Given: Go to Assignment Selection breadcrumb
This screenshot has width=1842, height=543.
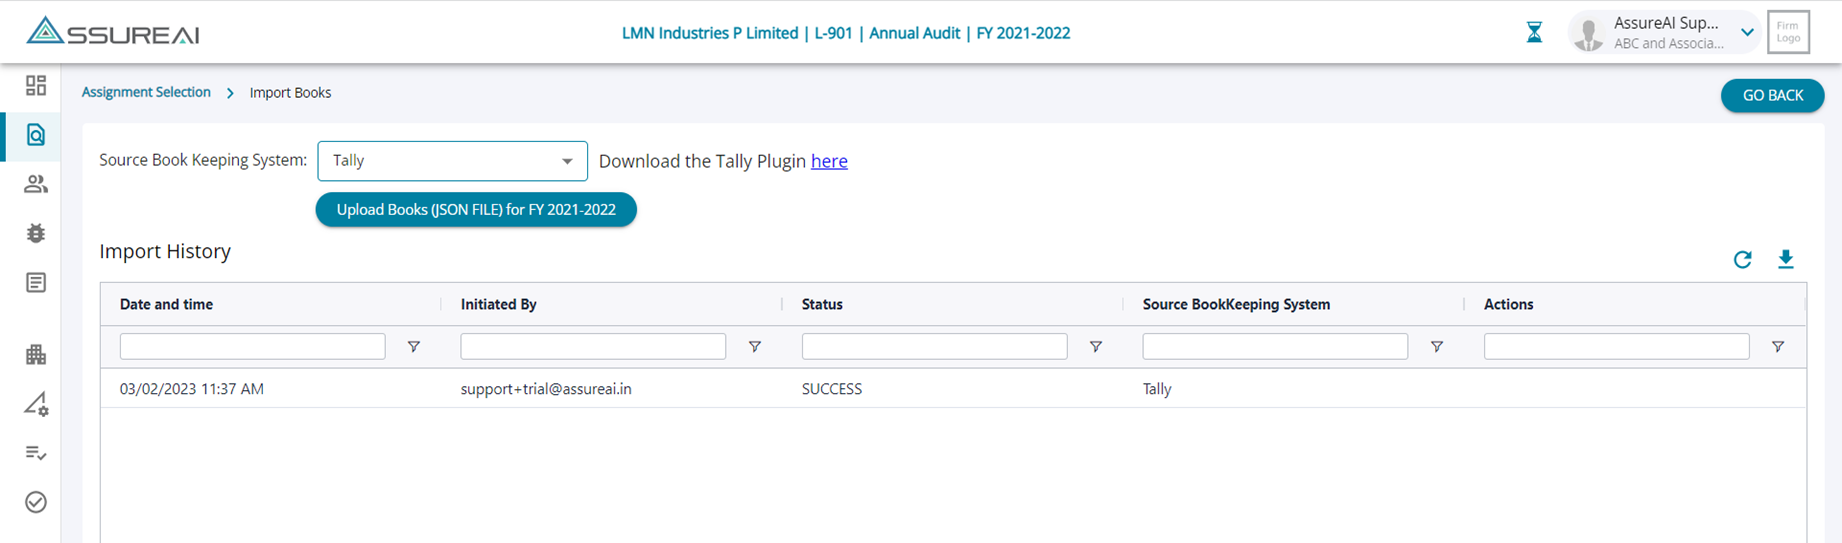Looking at the screenshot, I should [146, 92].
